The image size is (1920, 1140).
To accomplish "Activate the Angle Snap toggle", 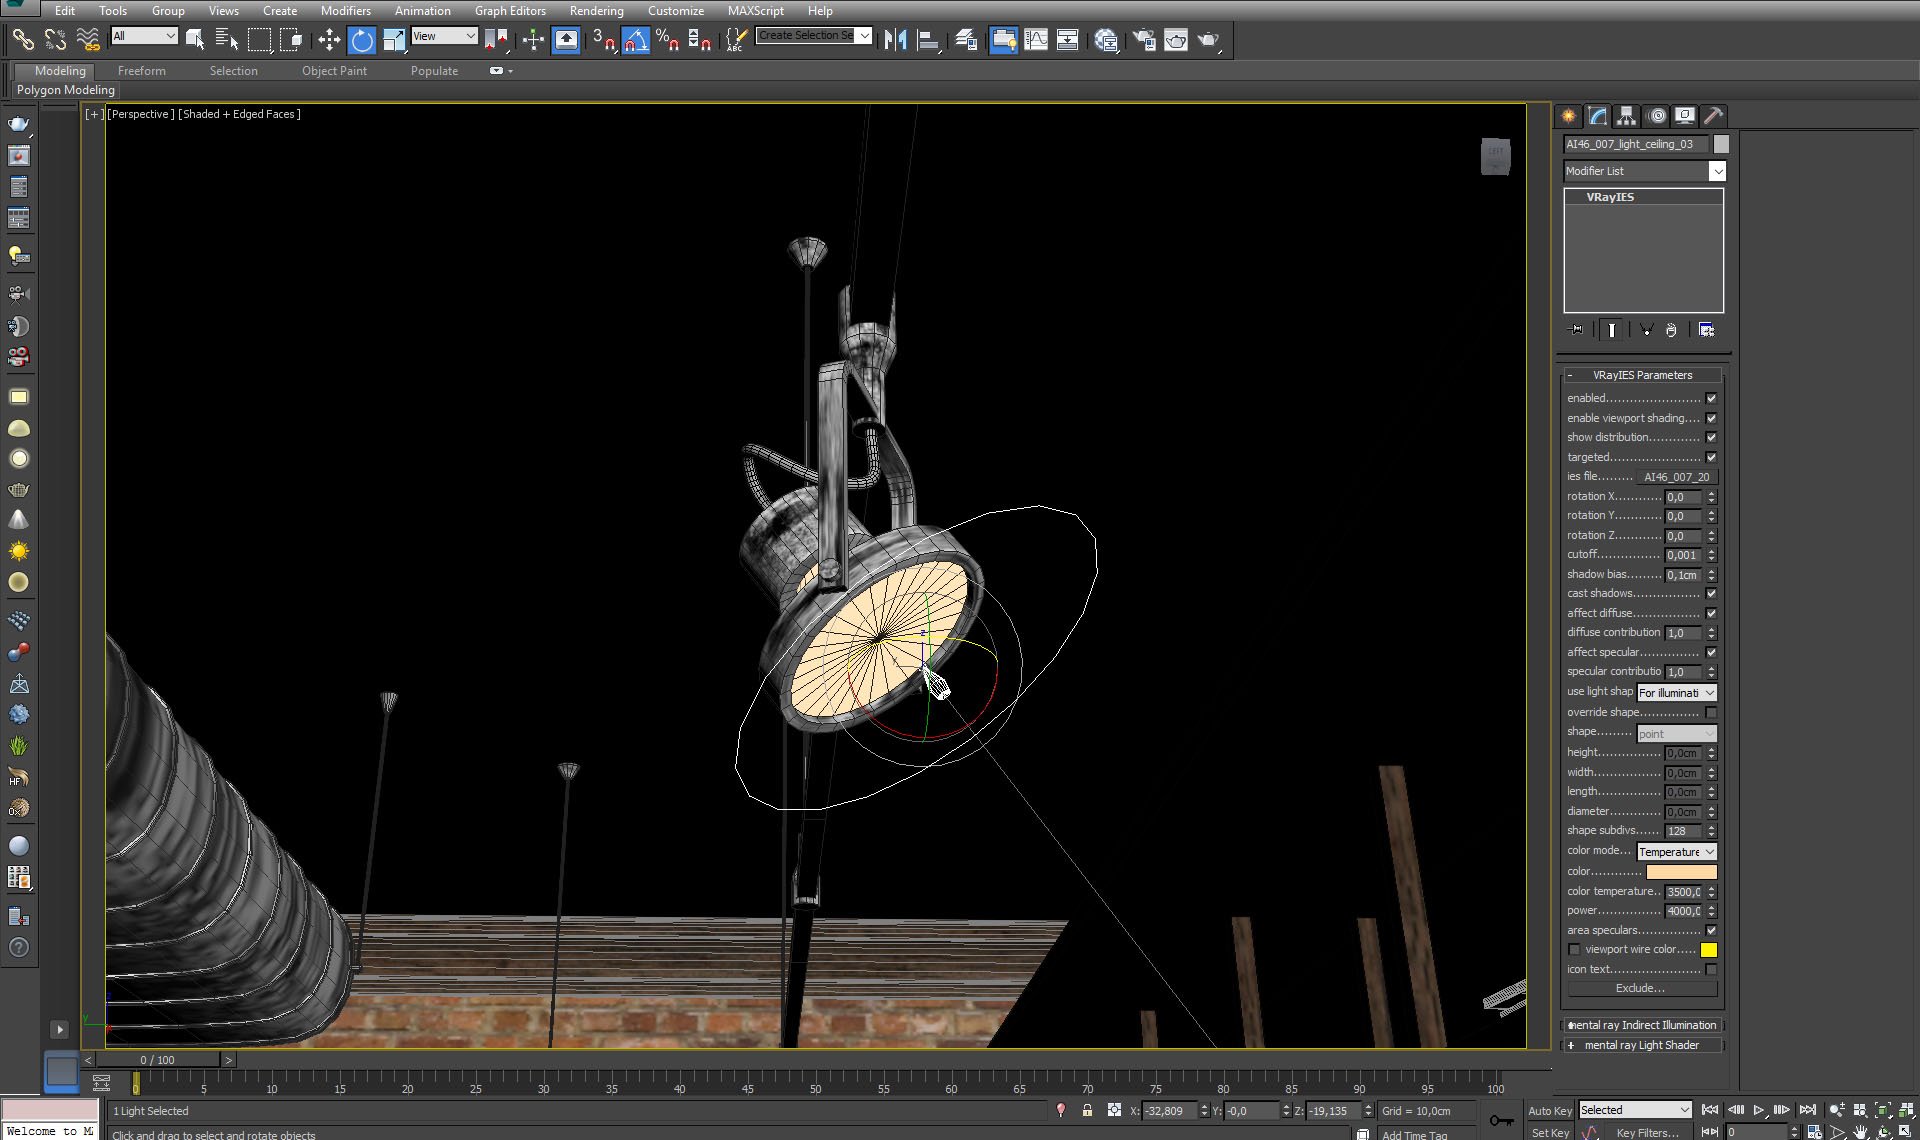I will point(636,40).
